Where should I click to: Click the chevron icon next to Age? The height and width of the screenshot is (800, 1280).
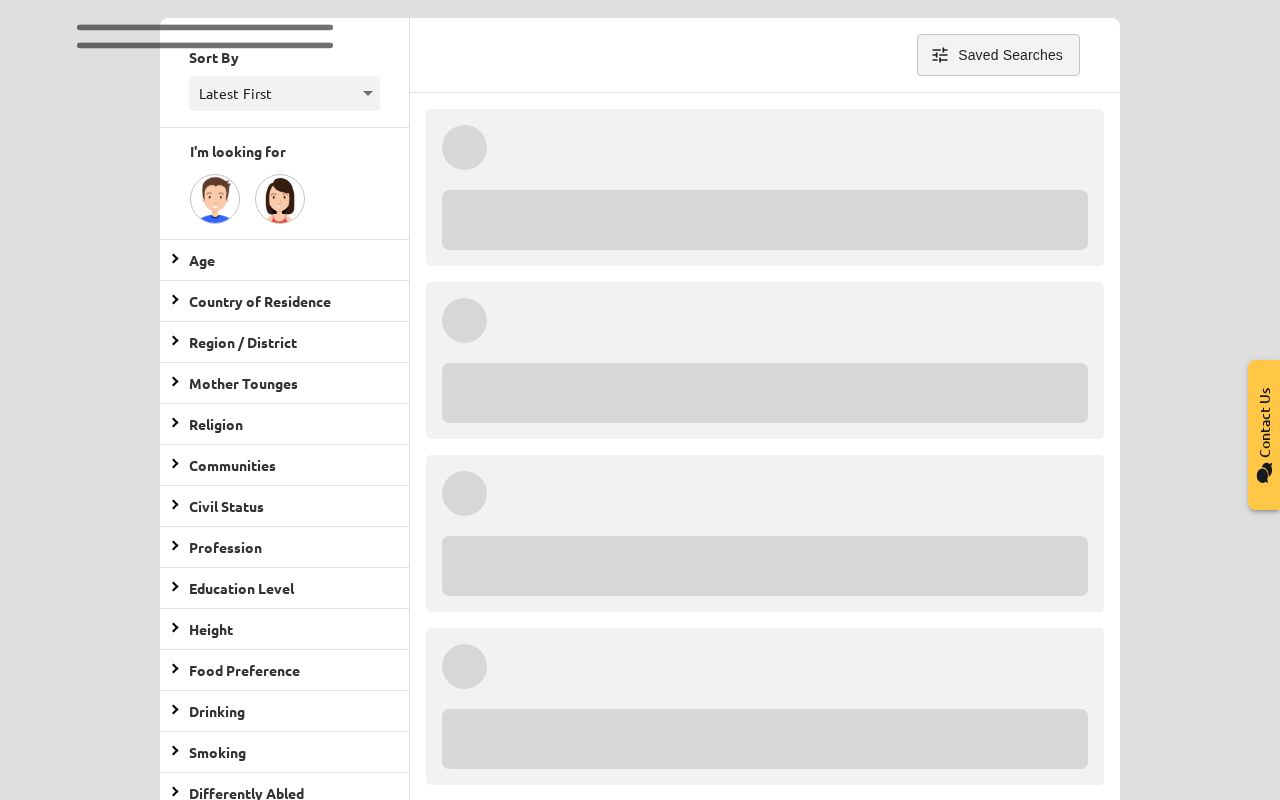click(x=175, y=259)
